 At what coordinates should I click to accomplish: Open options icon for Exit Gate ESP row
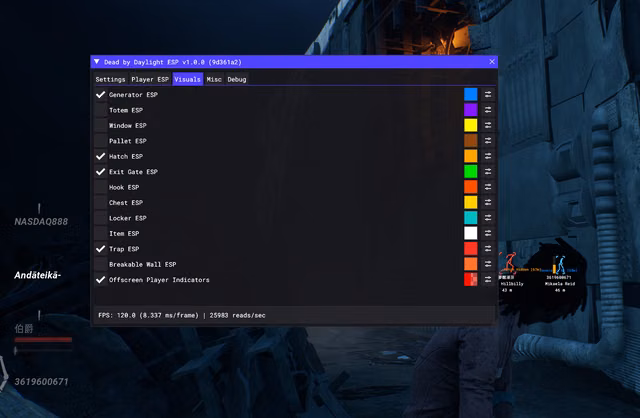coord(488,171)
